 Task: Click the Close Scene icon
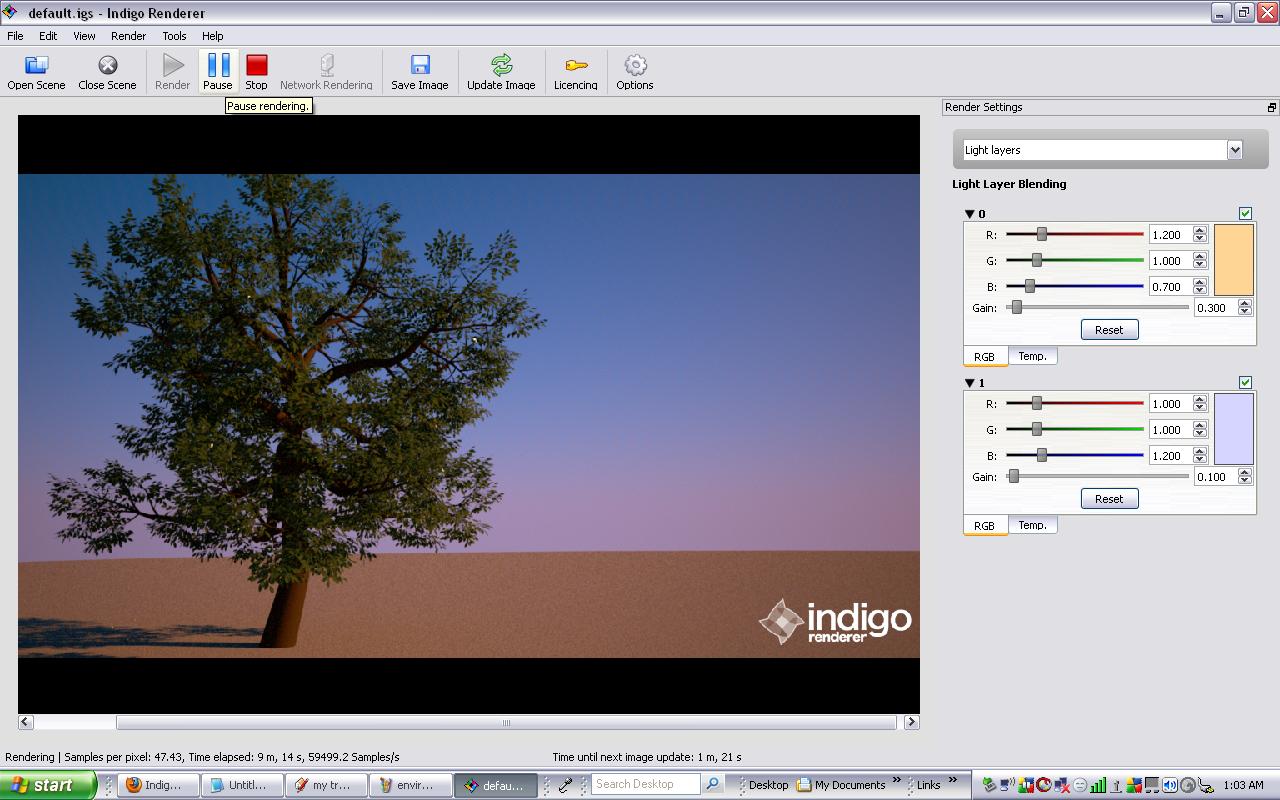click(x=107, y=66)
